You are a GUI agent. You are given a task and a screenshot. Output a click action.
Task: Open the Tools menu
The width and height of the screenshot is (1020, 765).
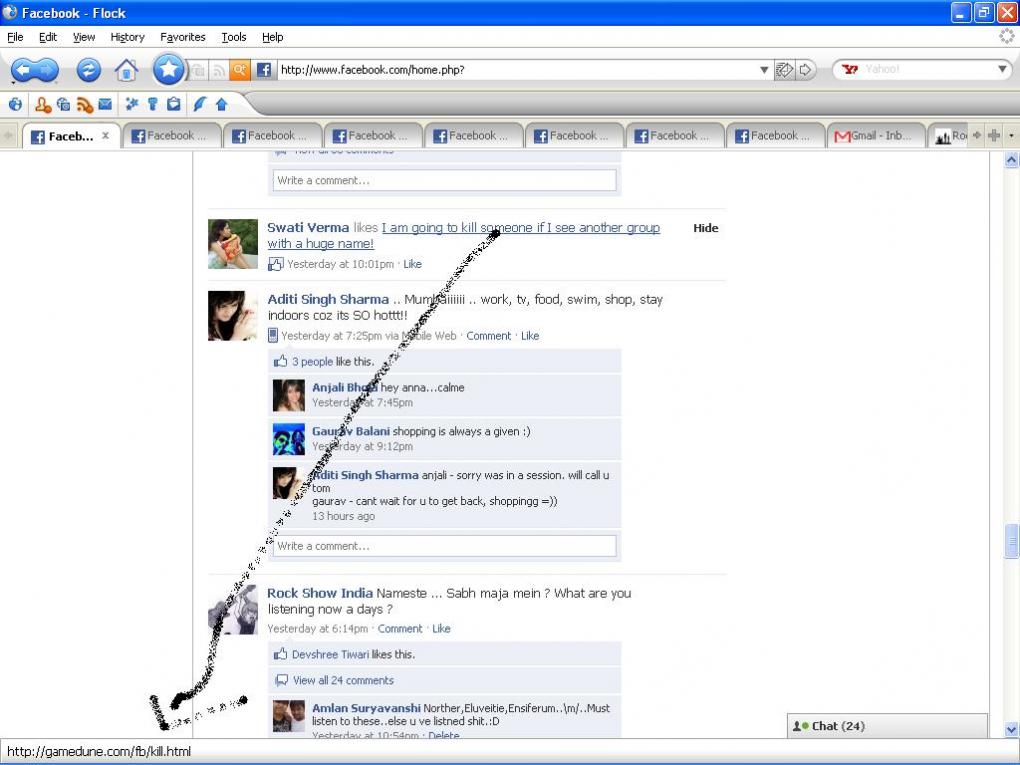234,37
